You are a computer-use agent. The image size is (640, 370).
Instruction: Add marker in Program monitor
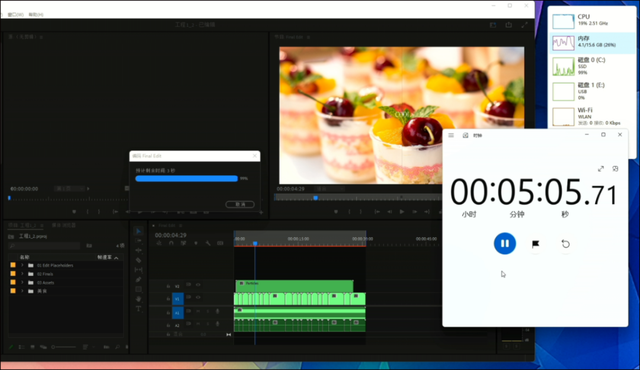click(x=336, y=212)
